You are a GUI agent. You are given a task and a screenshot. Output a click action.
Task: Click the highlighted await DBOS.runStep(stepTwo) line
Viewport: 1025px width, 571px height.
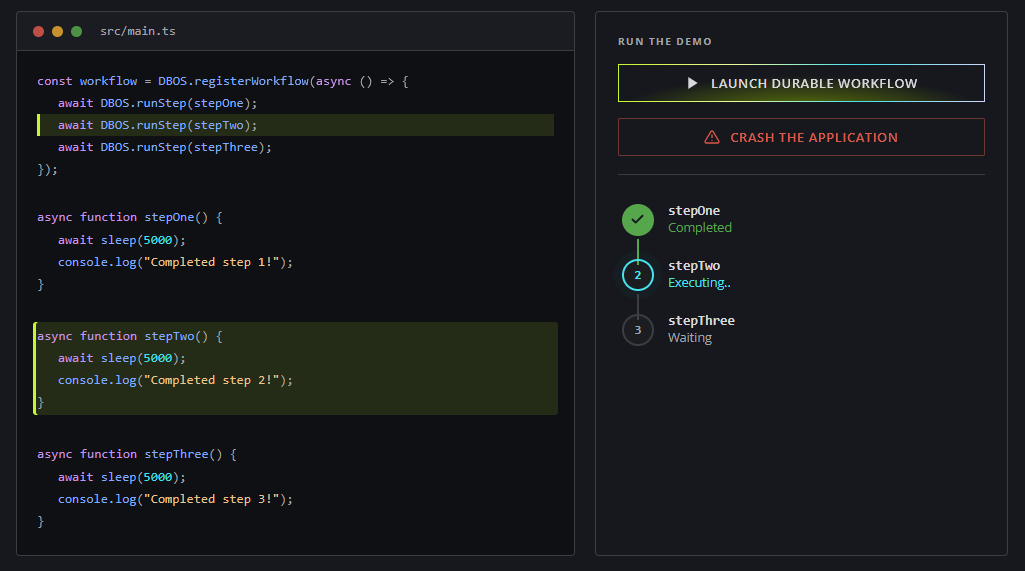(295, 125)
